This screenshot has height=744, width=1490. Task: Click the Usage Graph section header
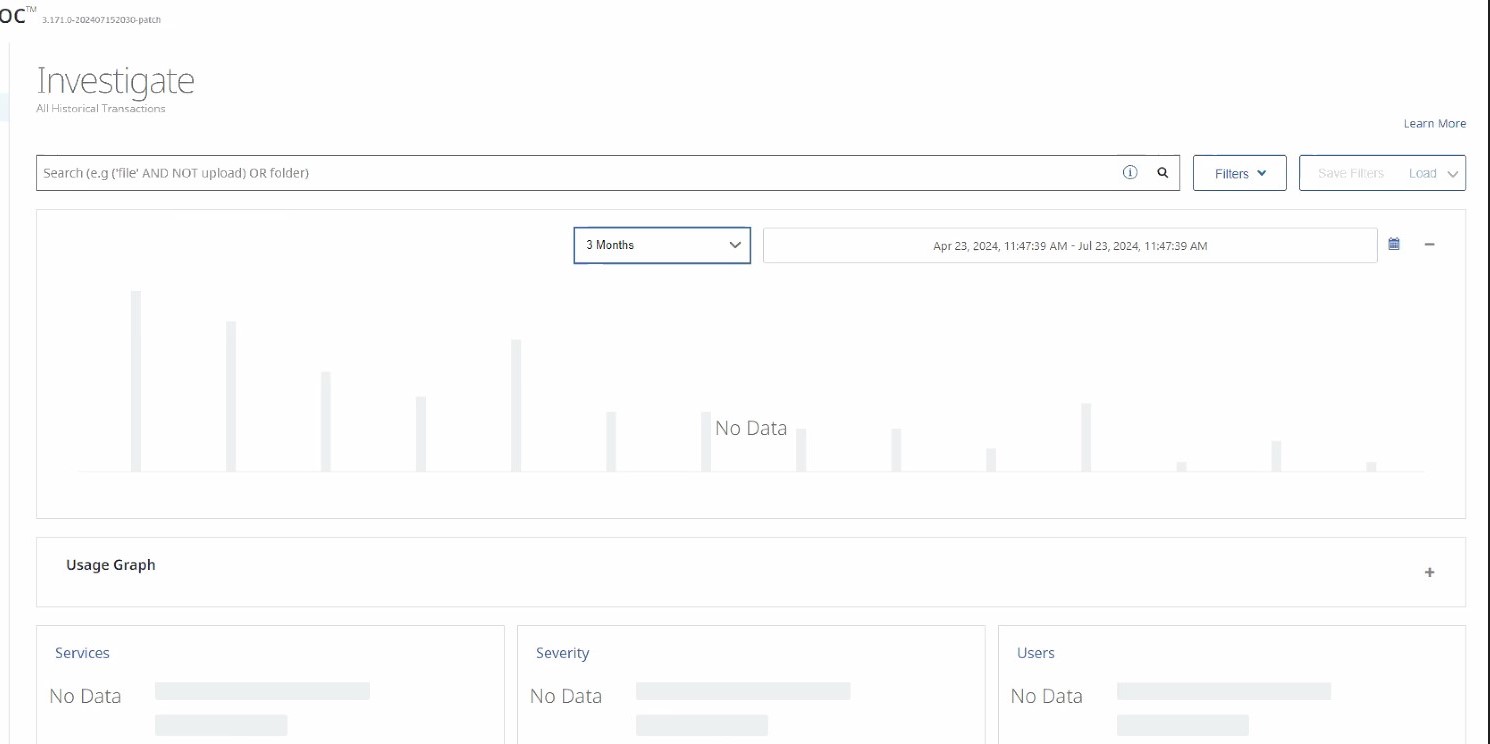[x=111, y=565]
